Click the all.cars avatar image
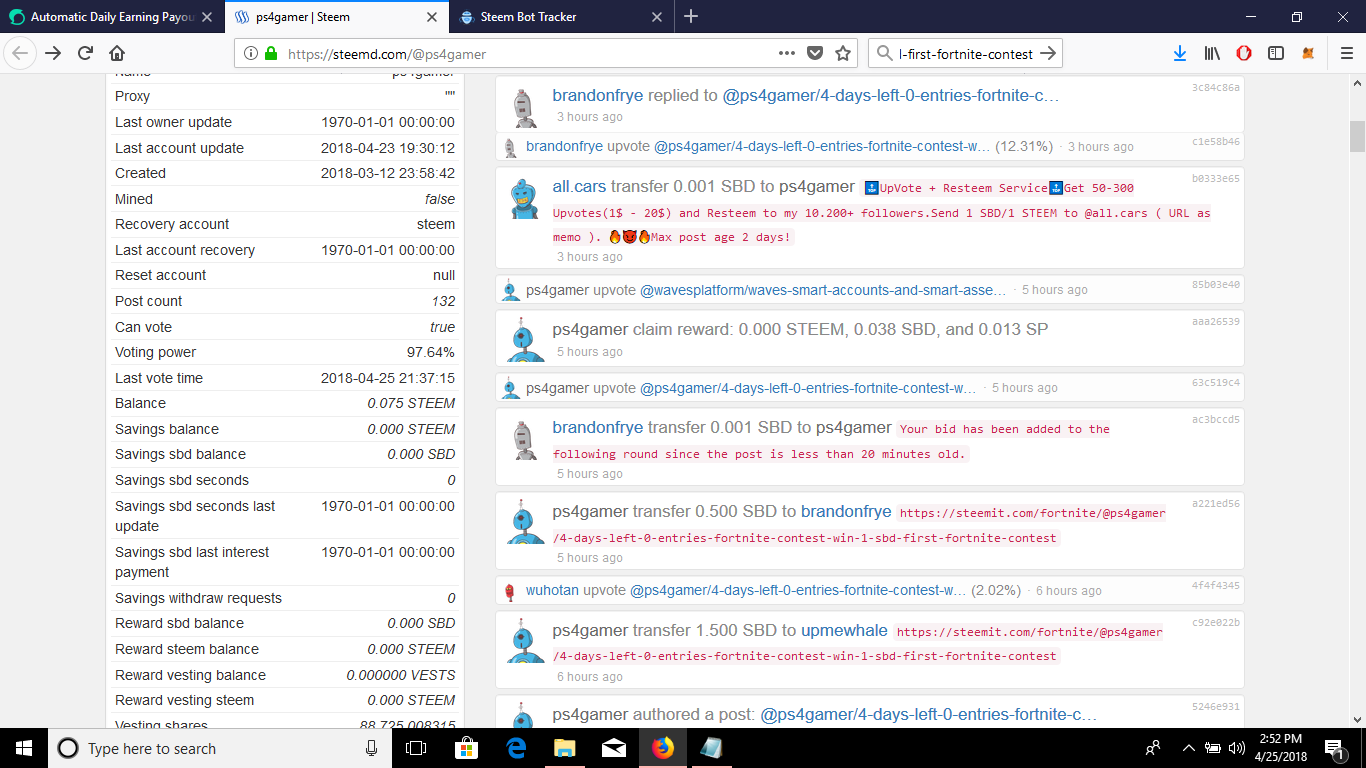The width and height of the screenshot is (1366, 768). coord(524,200)
